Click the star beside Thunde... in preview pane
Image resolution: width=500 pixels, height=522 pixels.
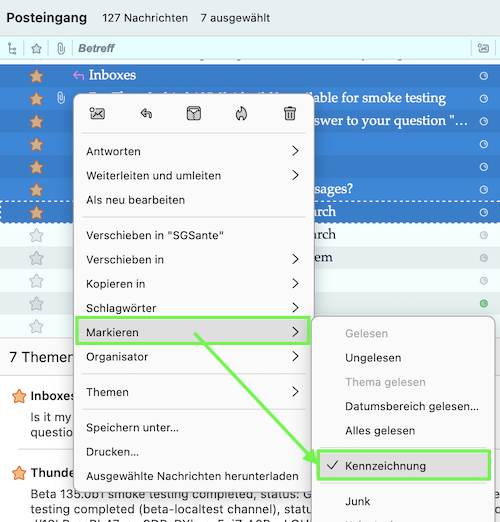[x=19, y=473]
